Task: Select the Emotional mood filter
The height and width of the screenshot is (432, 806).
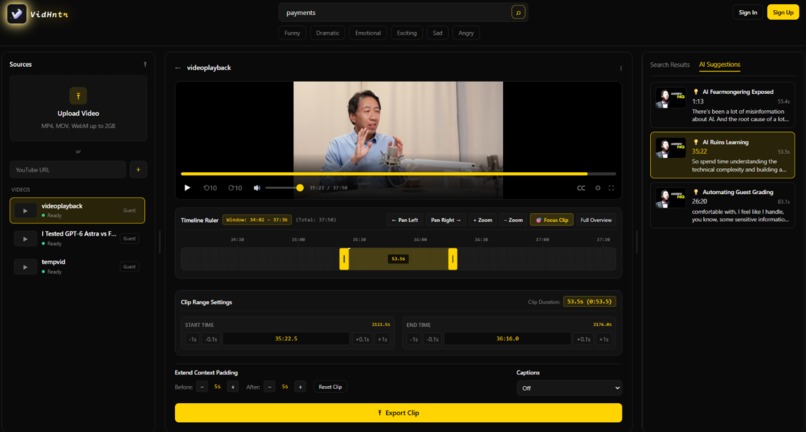Action: point(368,33)
